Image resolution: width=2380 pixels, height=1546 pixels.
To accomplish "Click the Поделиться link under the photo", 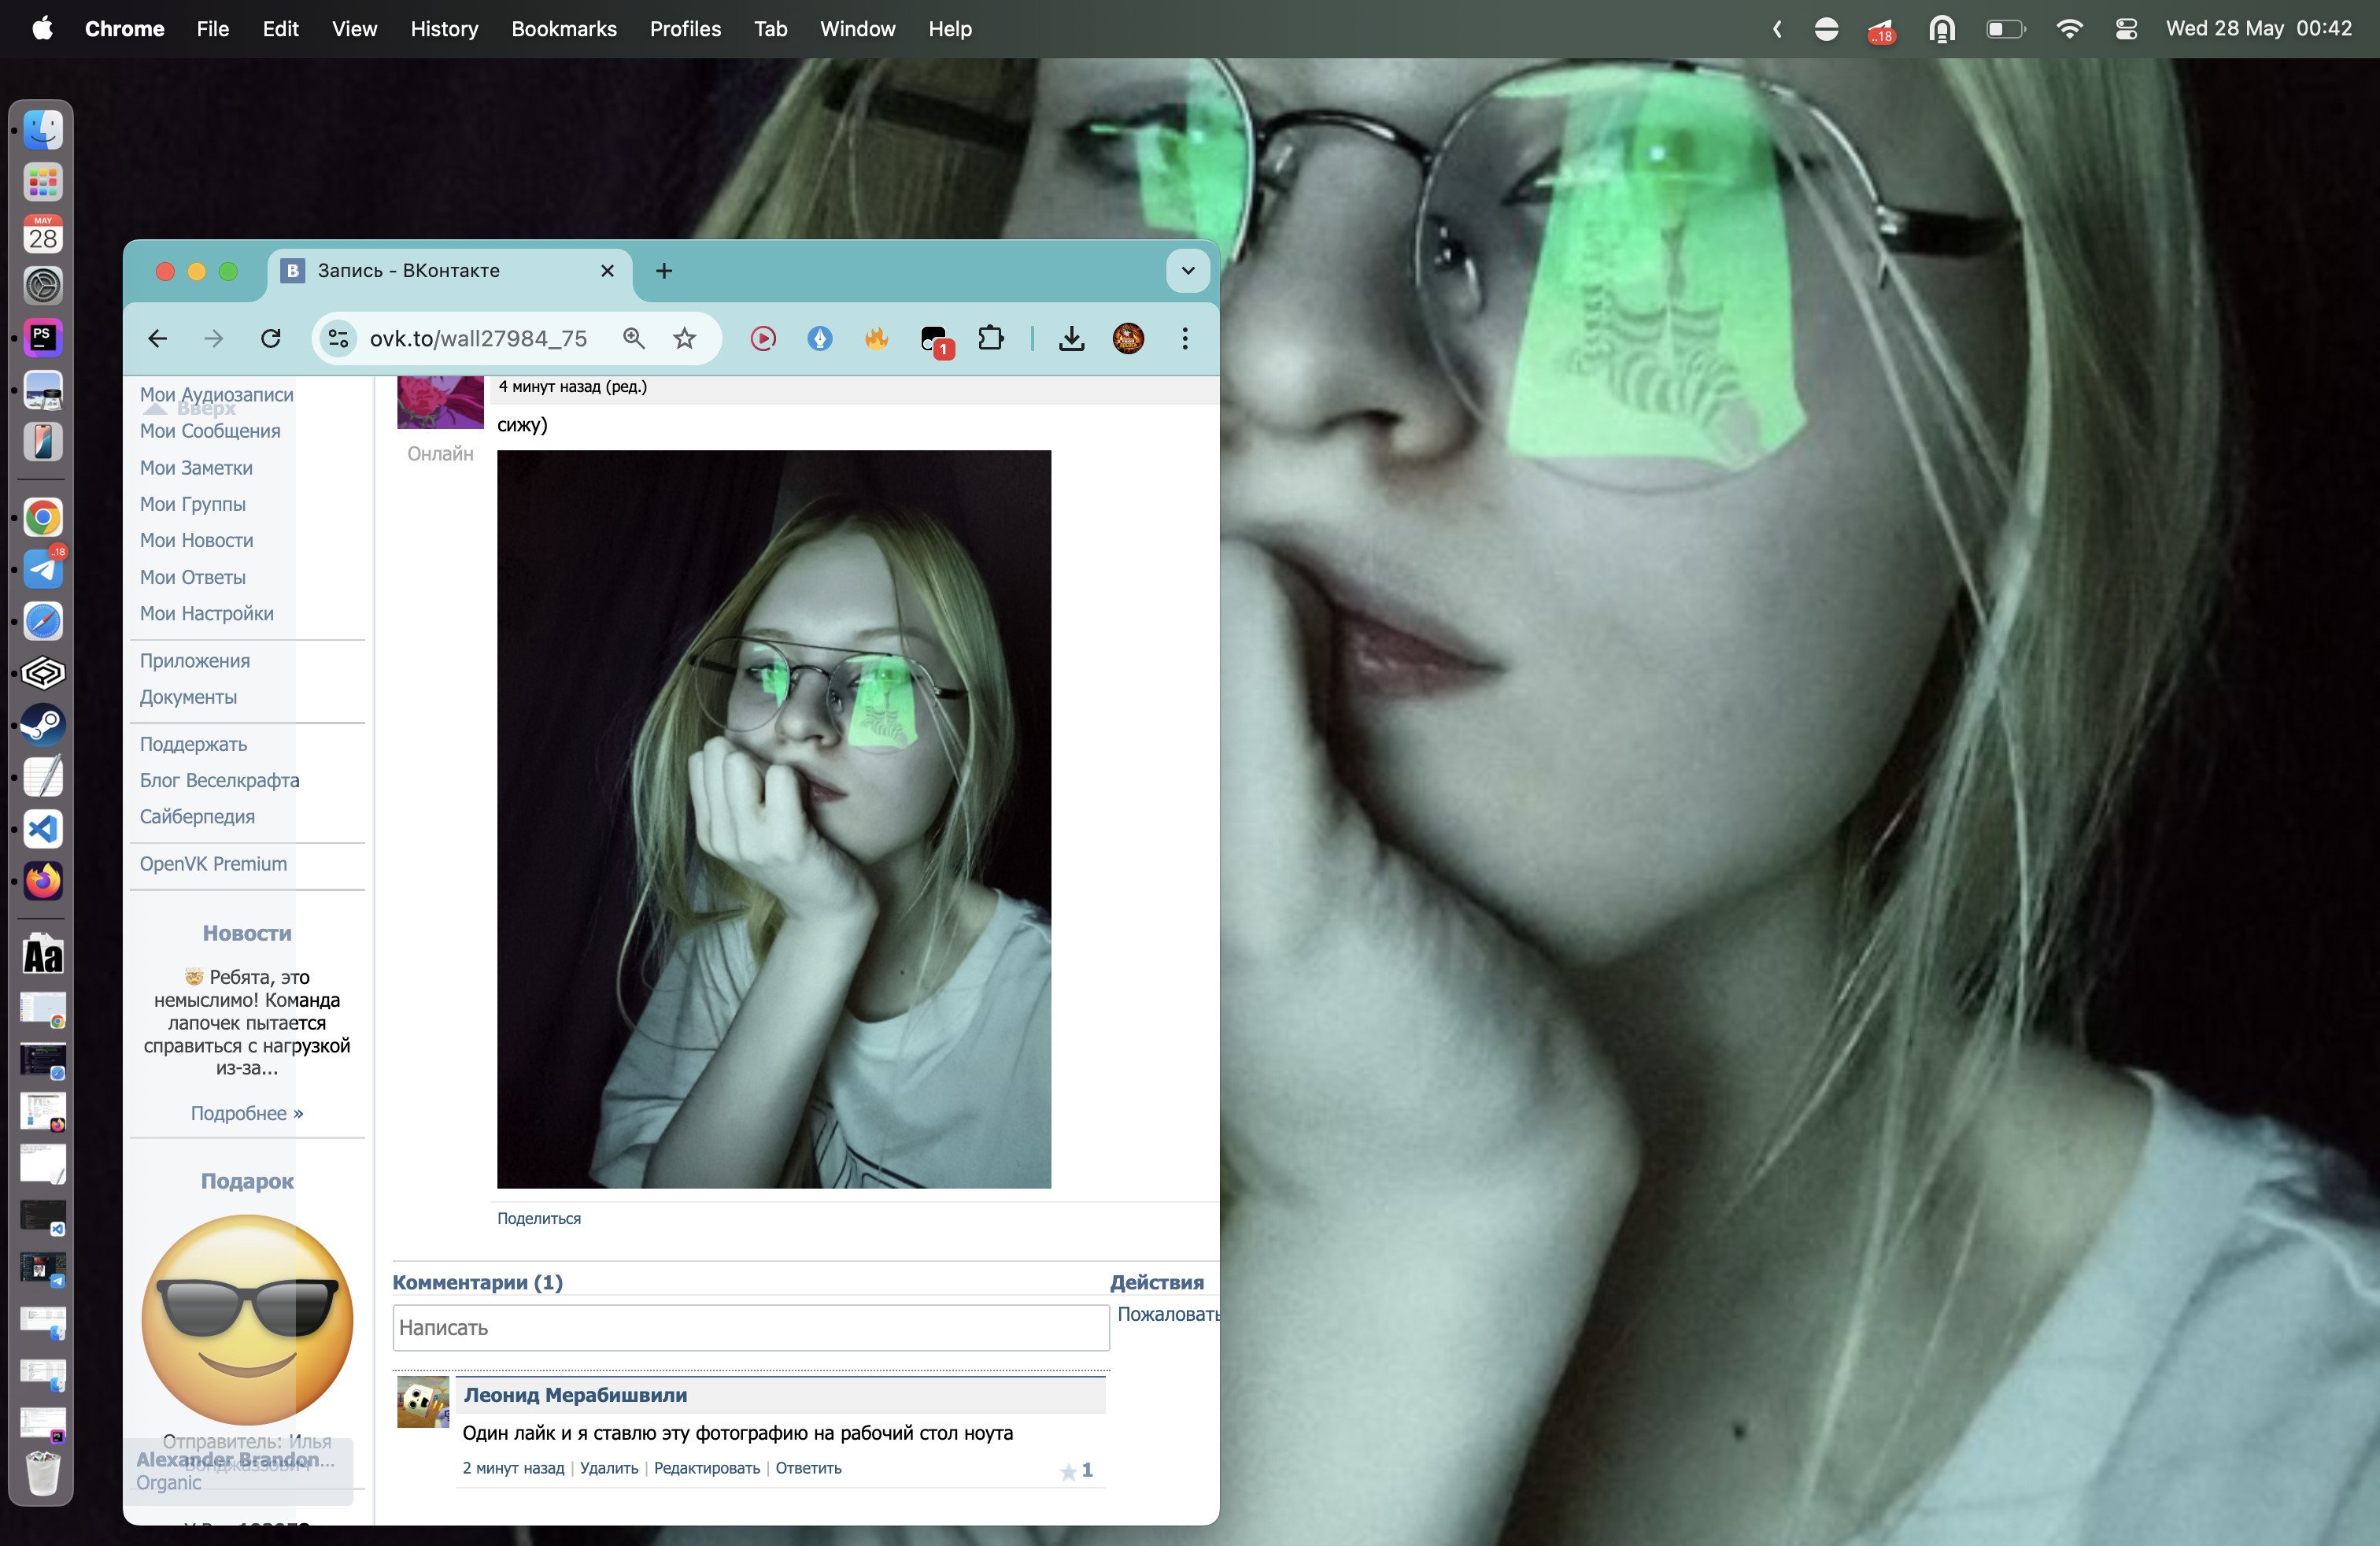I will click(539, 1218).
